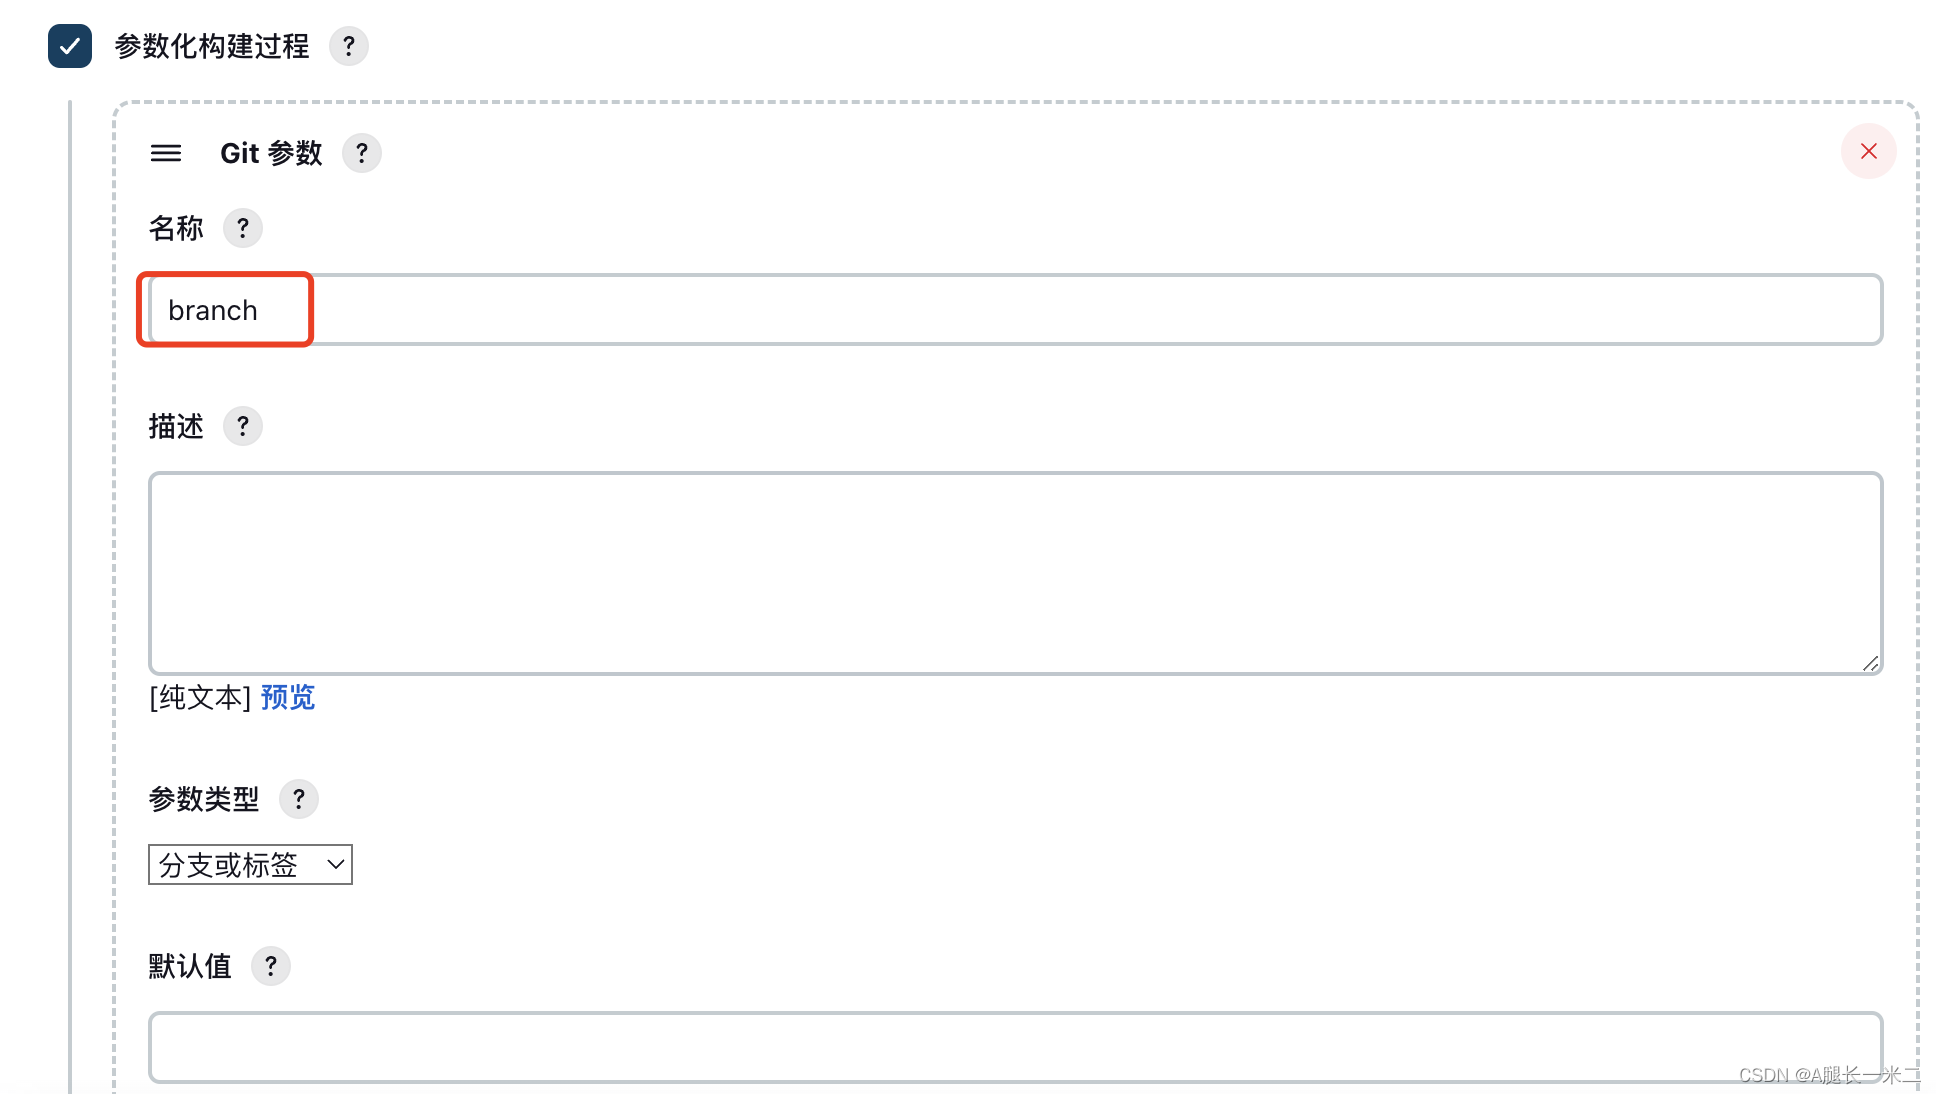Click 参数化构建过程 menu label

pyautogui.click(x=207, y=45)
